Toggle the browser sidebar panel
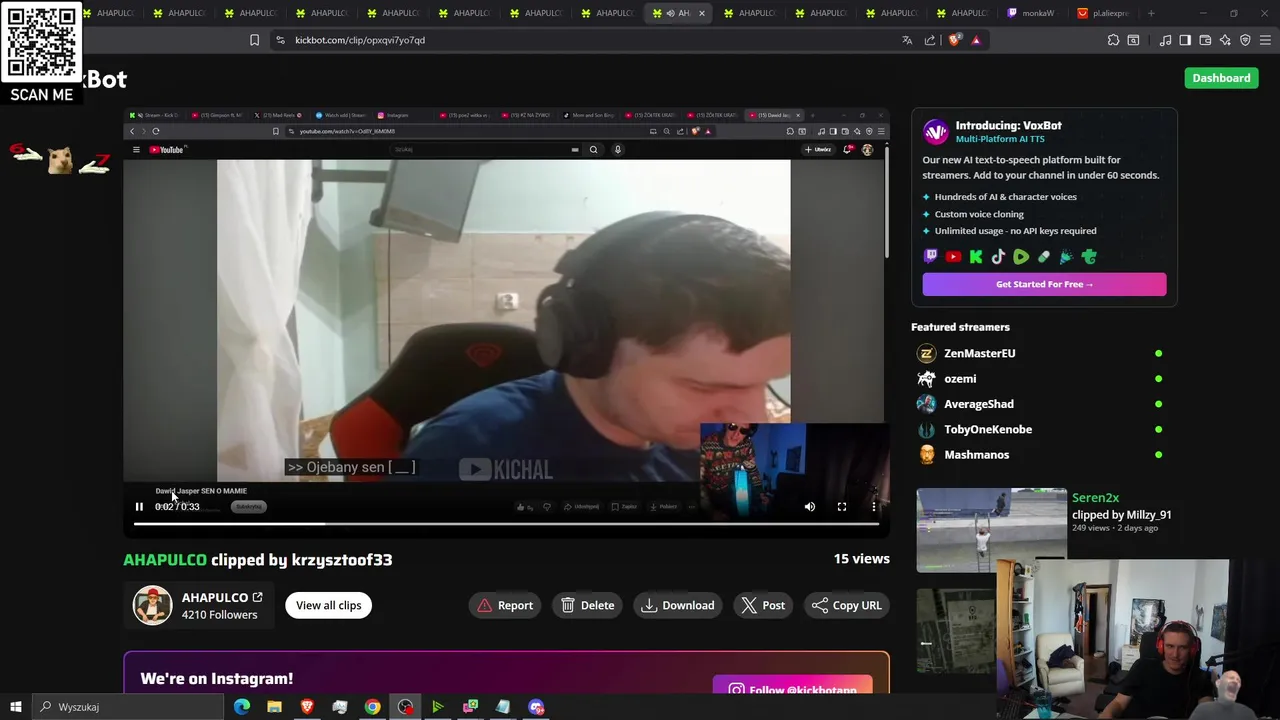 pyautogui.click(x=1185, y=40)
